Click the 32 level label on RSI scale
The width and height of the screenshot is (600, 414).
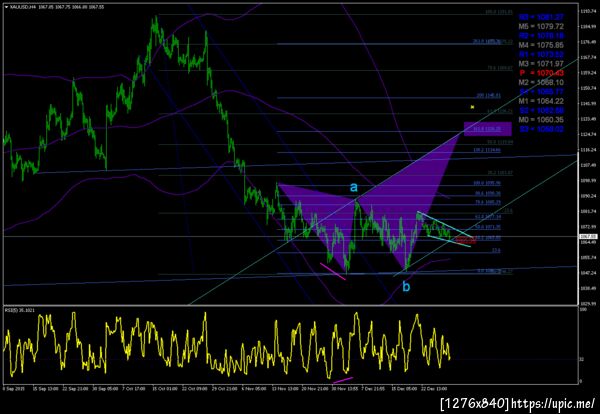tap(581, 359)
